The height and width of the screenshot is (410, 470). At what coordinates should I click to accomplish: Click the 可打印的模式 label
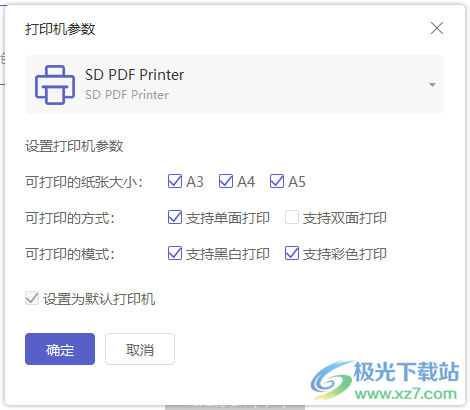point(70,254)
